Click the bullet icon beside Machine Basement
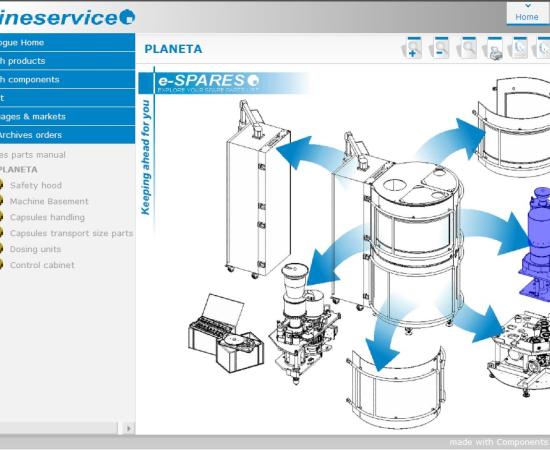This screenshot has height=450, width=550. point(1,201)
